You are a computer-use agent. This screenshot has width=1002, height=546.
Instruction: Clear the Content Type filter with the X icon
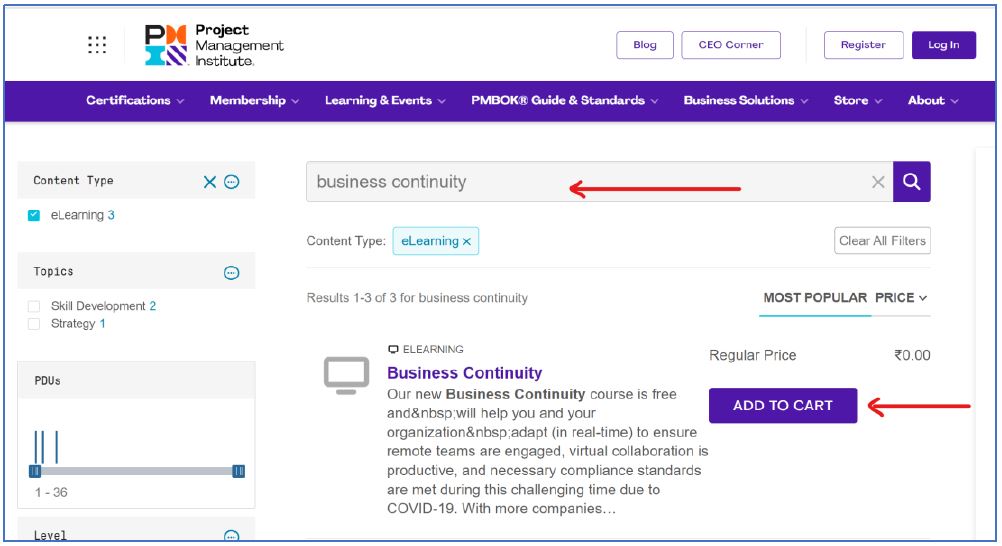[210, 182]
